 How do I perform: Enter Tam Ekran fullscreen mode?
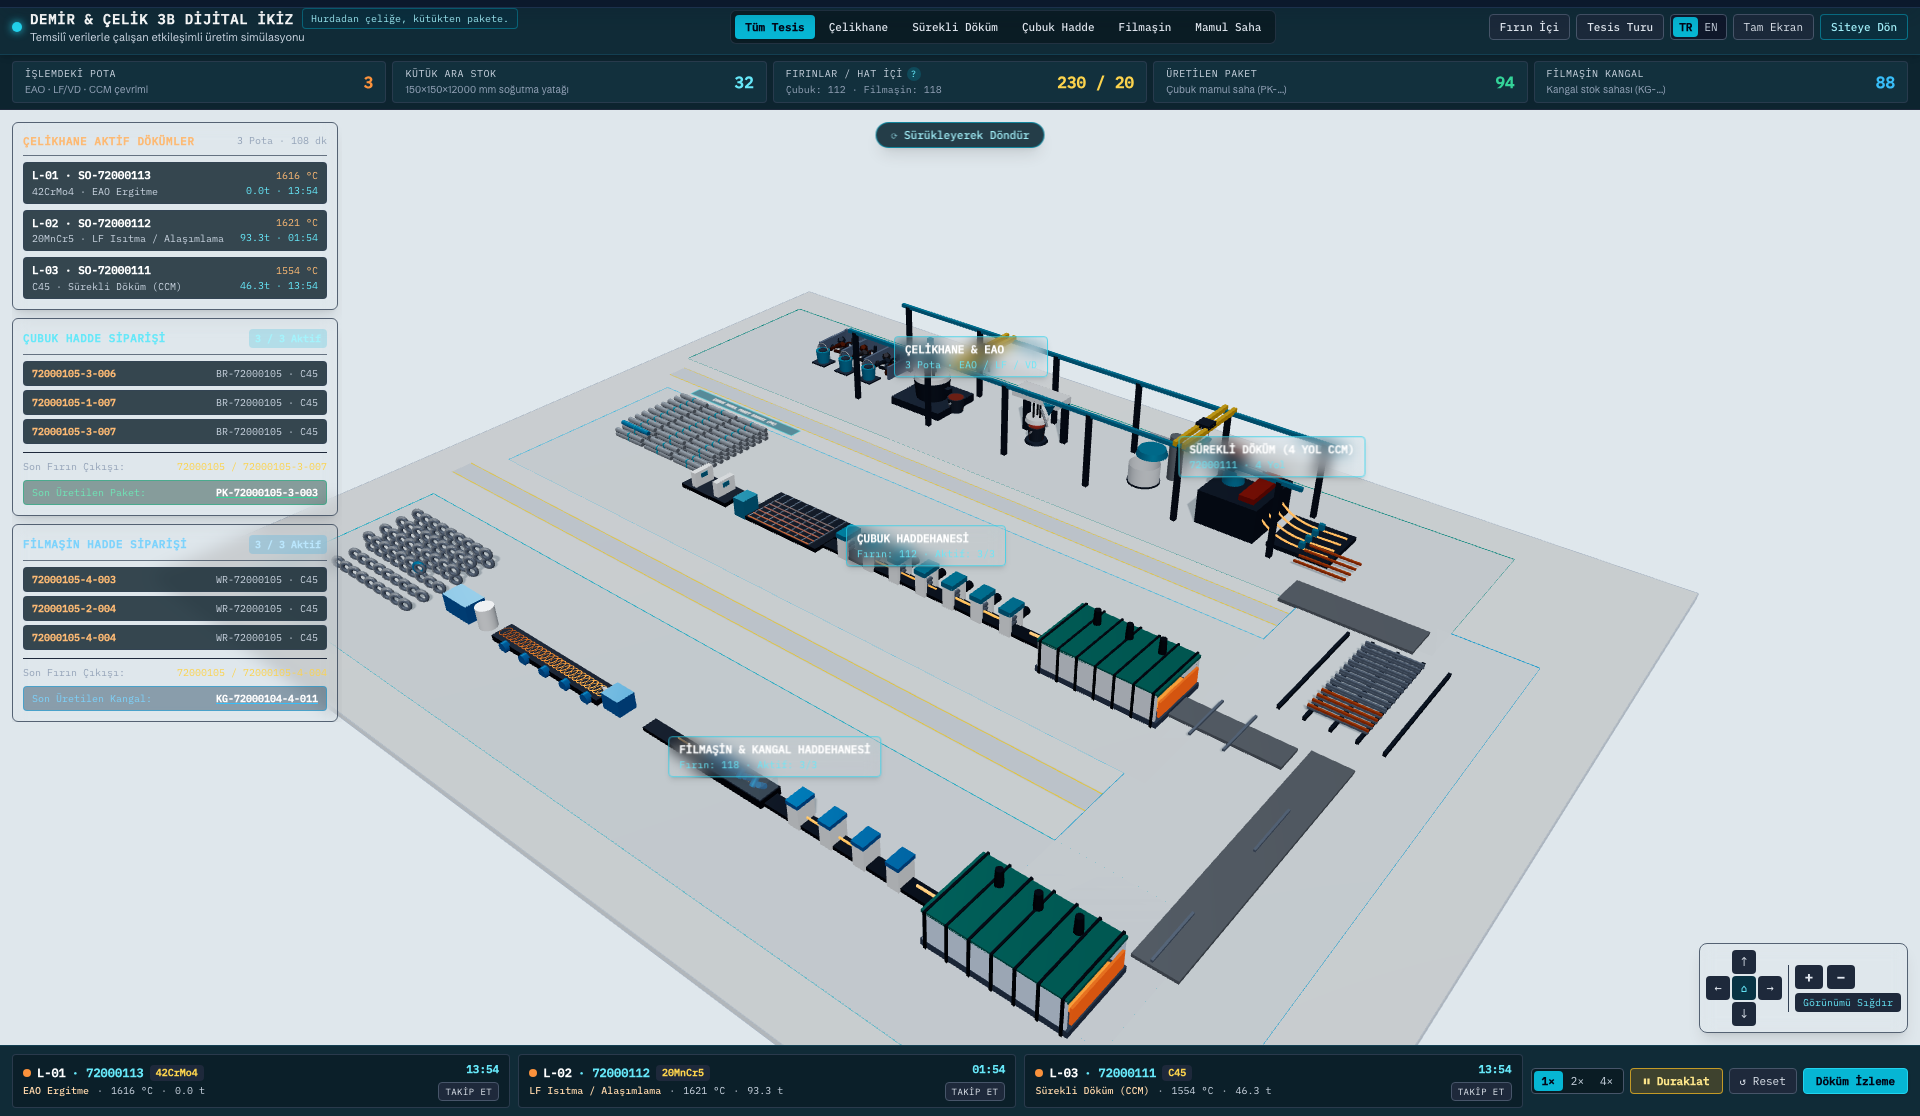(x=1773, y=27)
